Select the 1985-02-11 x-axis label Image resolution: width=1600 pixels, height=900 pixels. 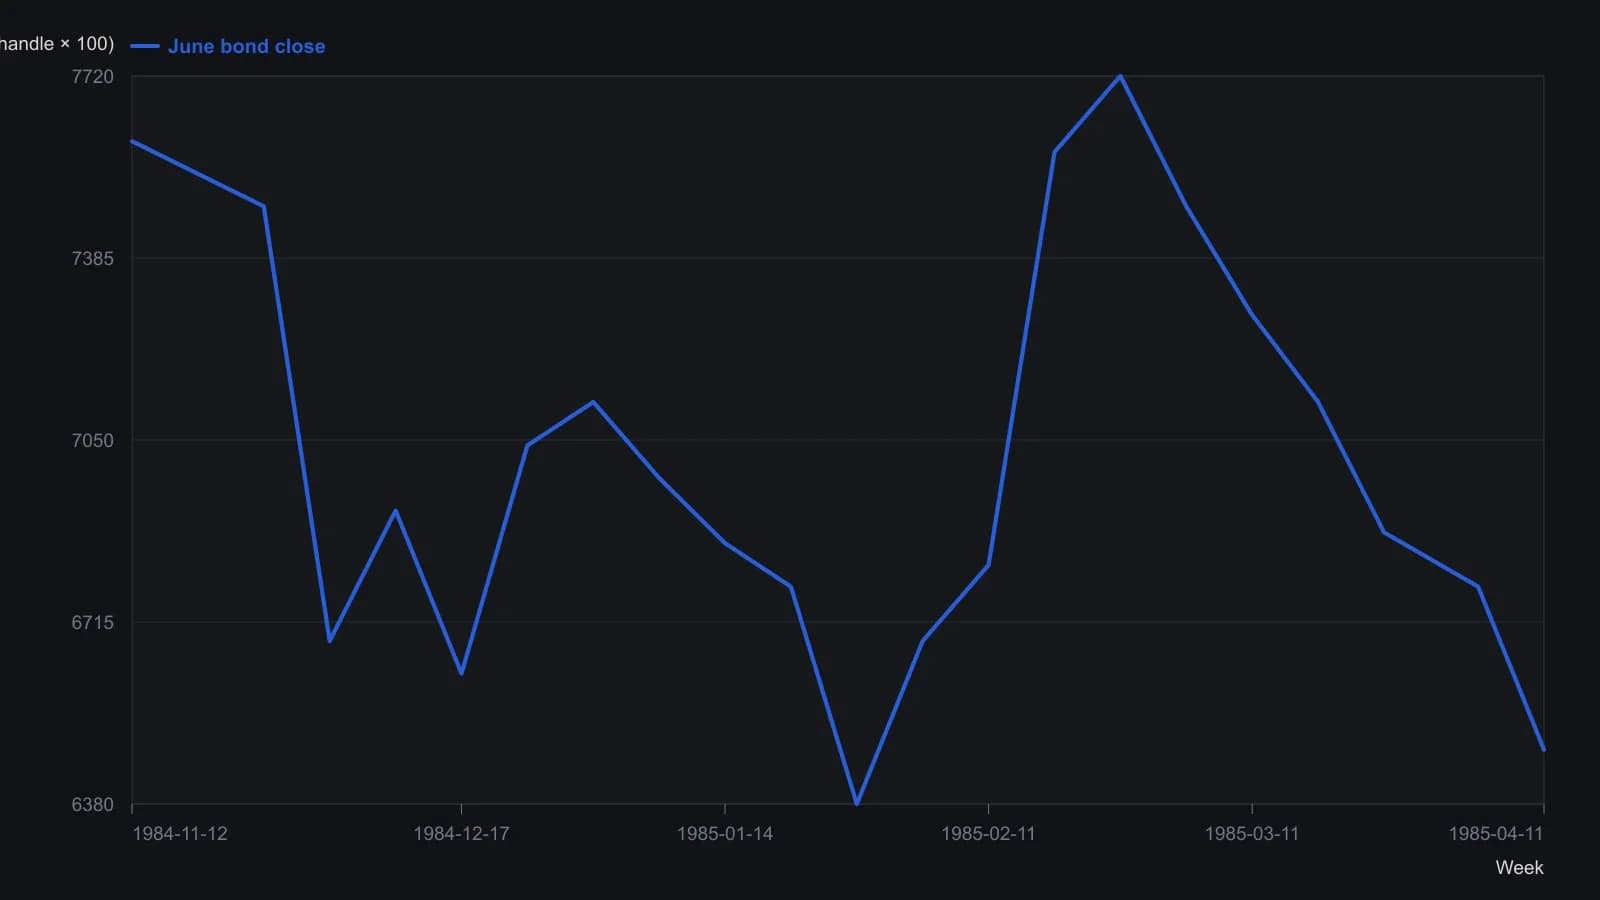[988, 834]
